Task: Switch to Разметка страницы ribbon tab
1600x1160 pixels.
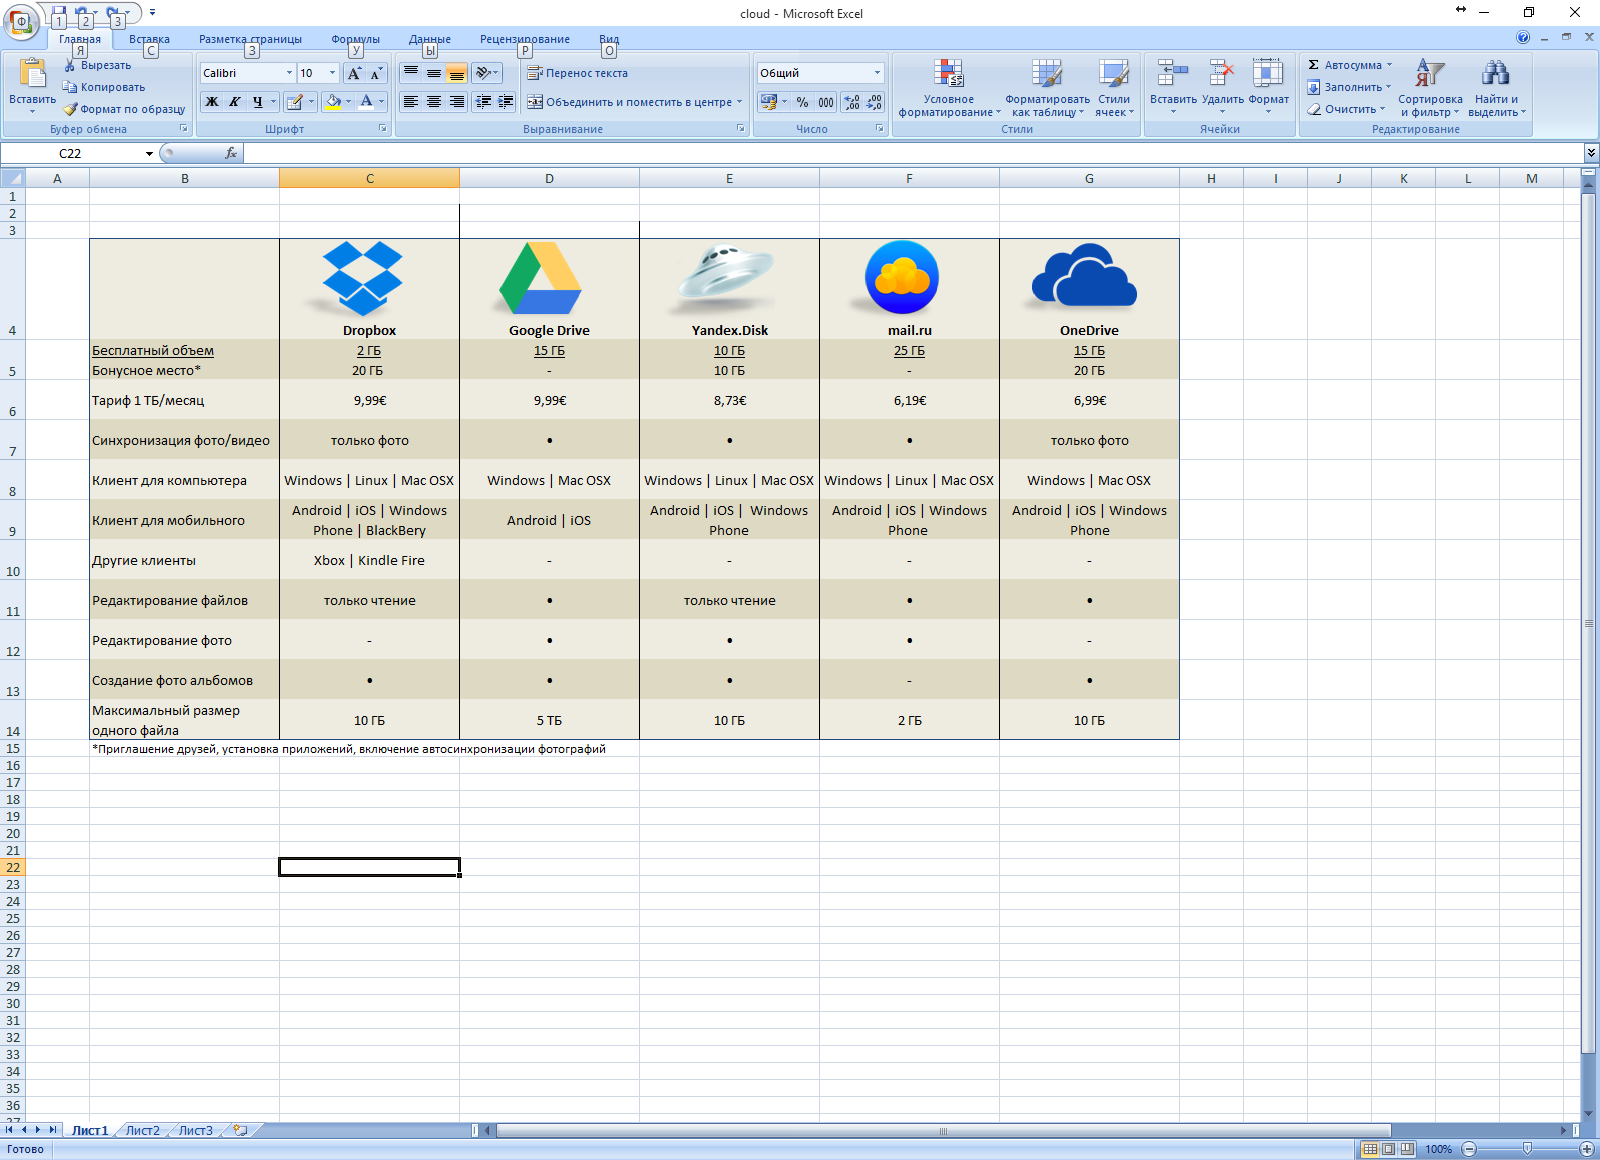Action: click(x=250, y=39)
